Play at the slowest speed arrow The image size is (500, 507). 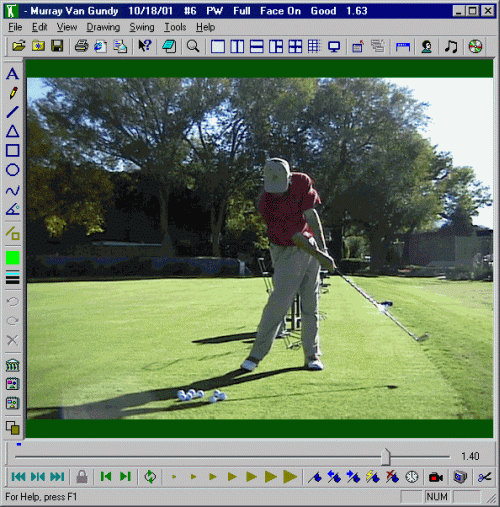point(174,477)
